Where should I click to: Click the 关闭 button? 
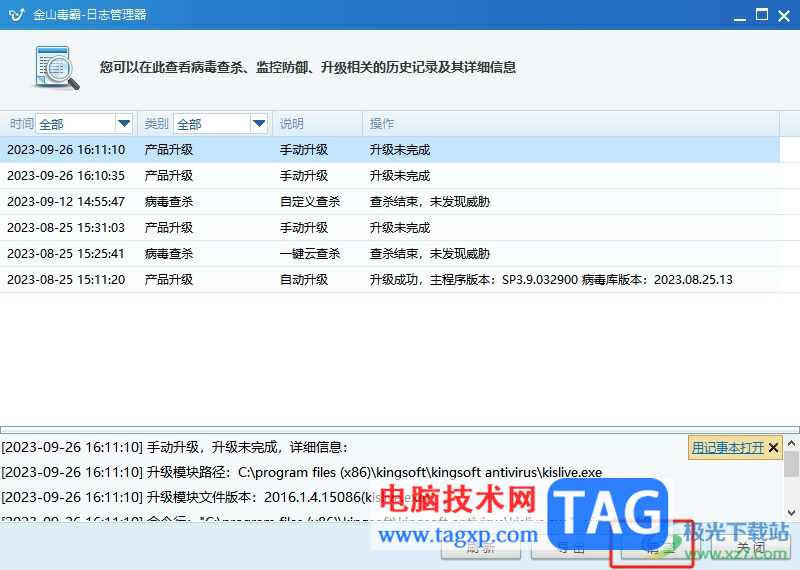point(751,548)
